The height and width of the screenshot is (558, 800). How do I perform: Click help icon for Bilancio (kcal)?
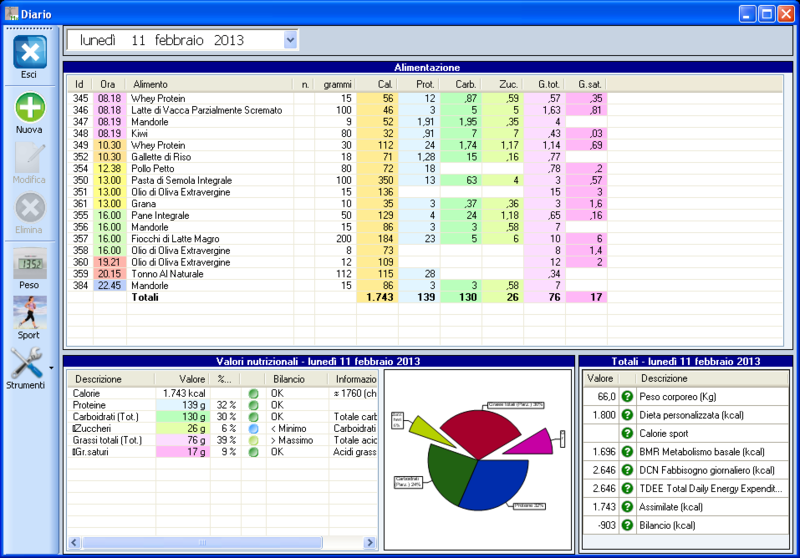pos(627,525)
